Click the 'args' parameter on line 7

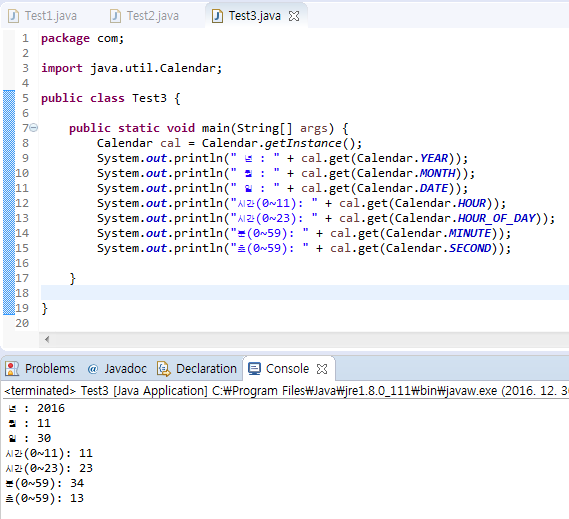313,128
